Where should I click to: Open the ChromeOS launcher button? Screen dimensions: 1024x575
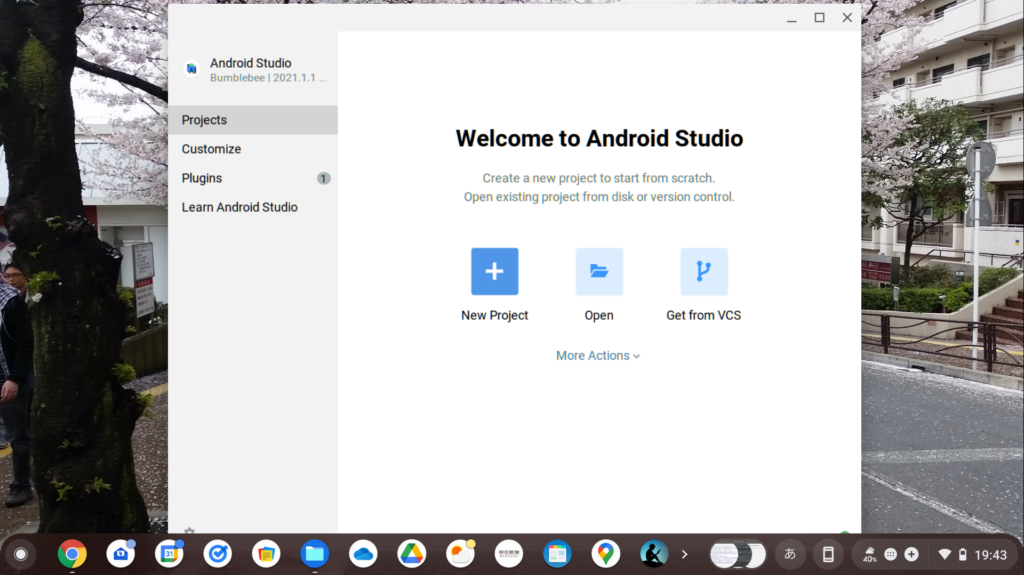click(x=21, y=555)
